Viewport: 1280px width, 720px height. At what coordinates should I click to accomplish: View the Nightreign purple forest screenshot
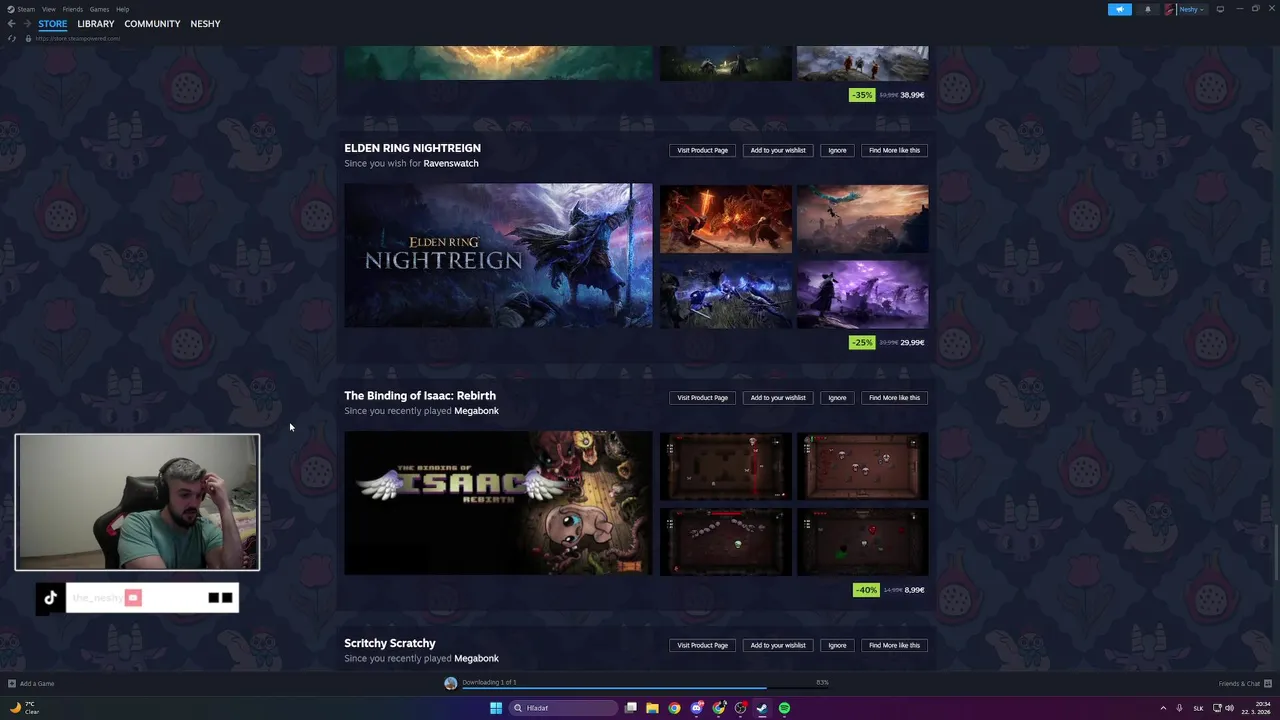click(x=862, y=294)
